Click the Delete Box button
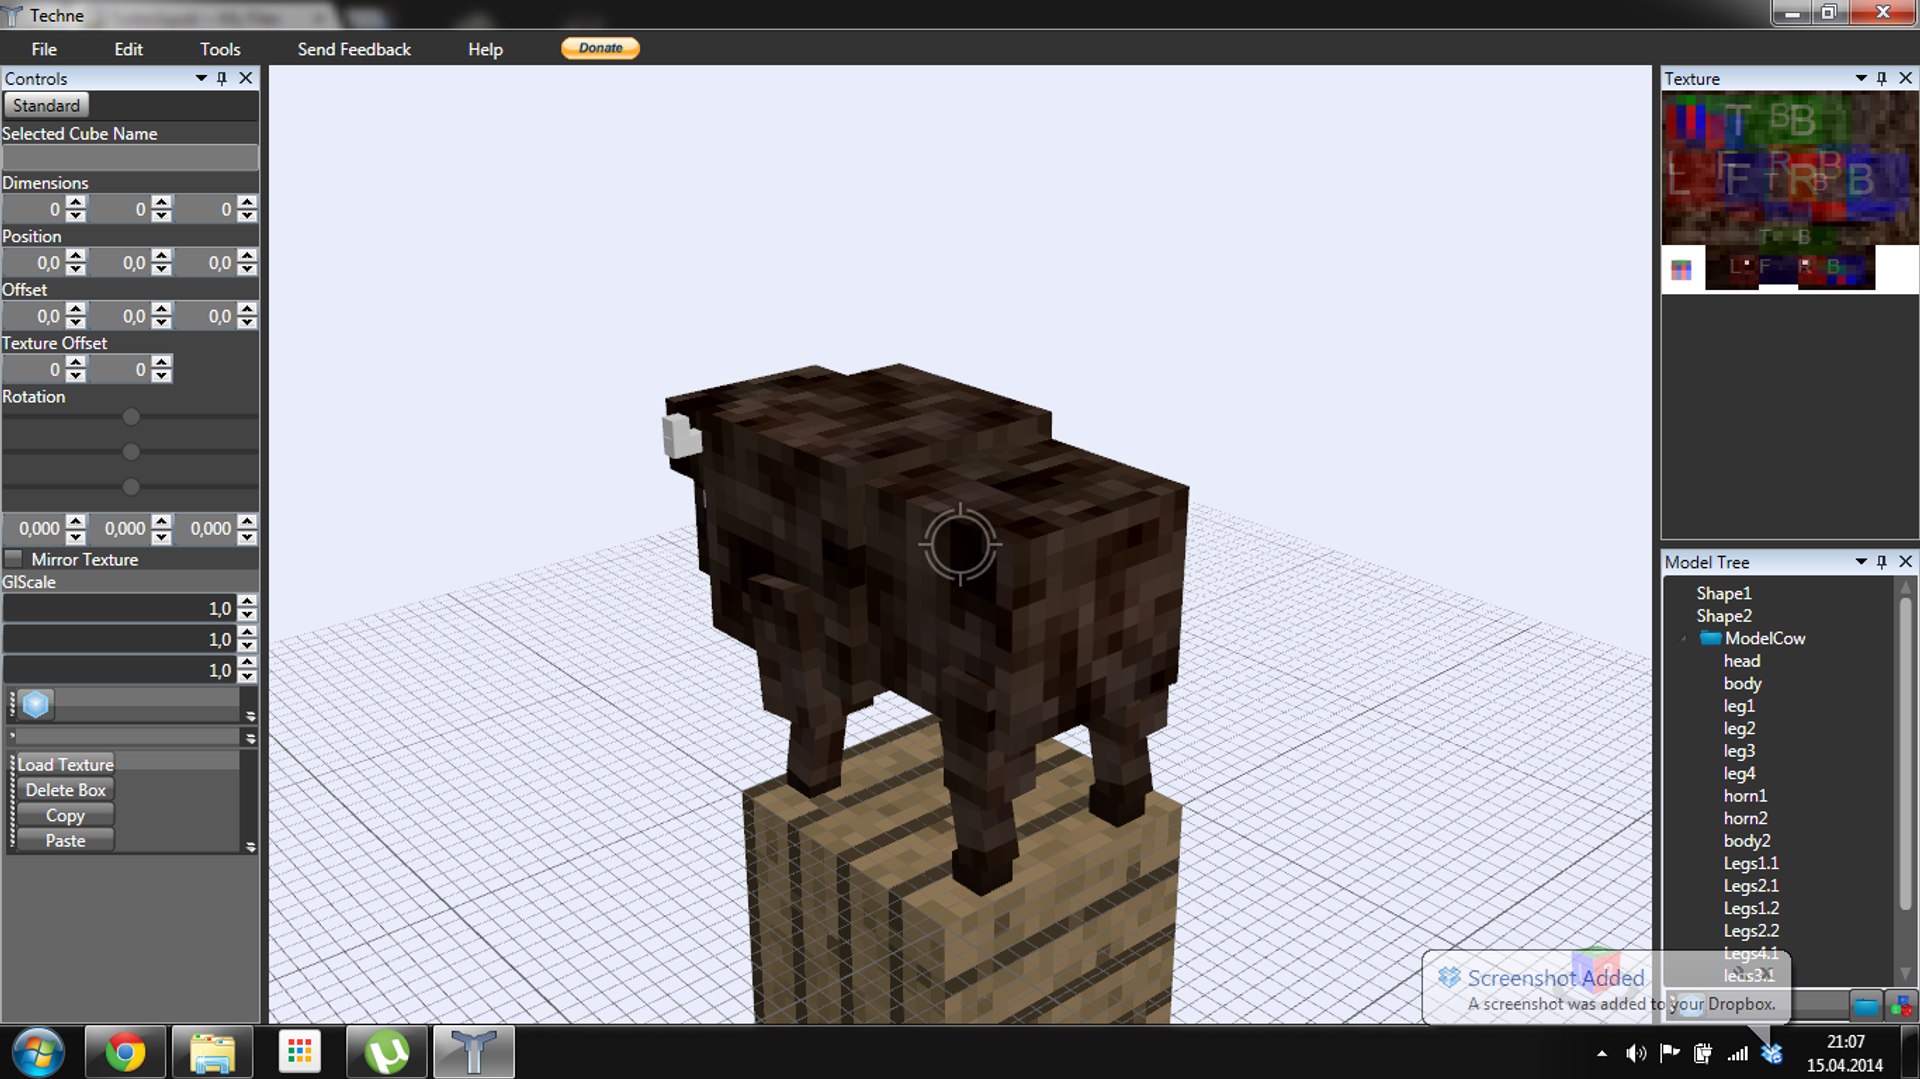The height and width of the screenshot is (1079, 1920). pos(65,790)
